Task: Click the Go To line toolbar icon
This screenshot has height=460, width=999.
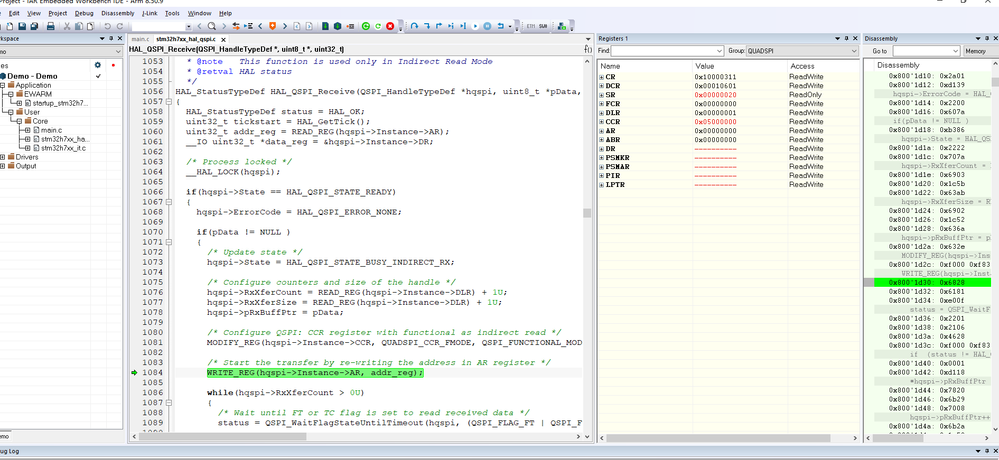Action: pos(248,26)
